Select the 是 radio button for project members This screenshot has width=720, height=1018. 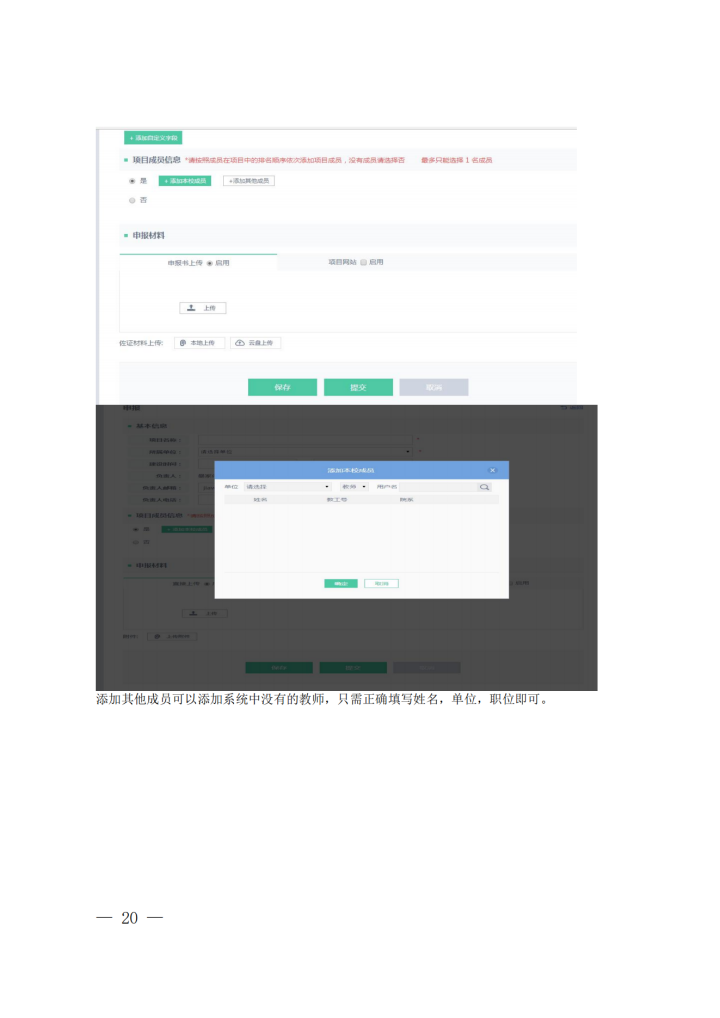pyautogui.click(x=132, y=181)
